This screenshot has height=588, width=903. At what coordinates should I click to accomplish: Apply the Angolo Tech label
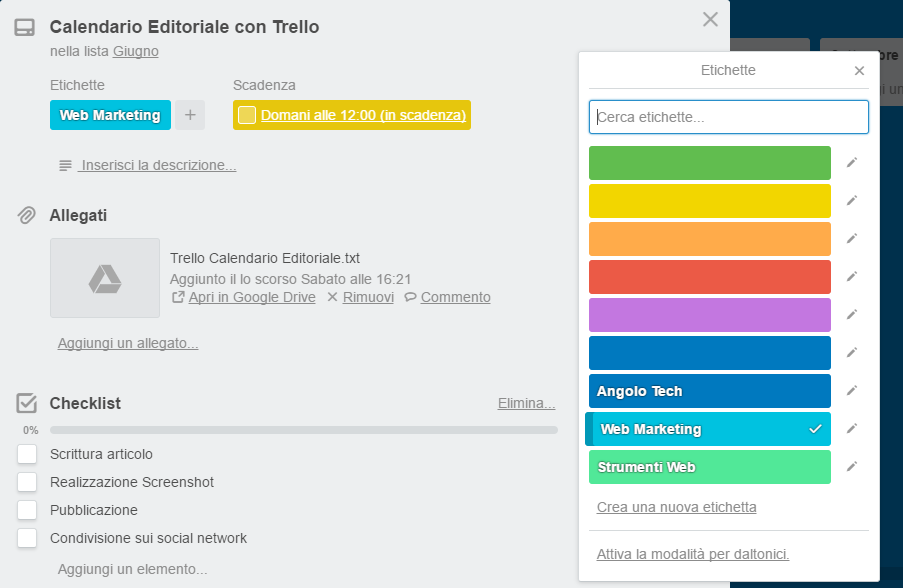point(710,391)
